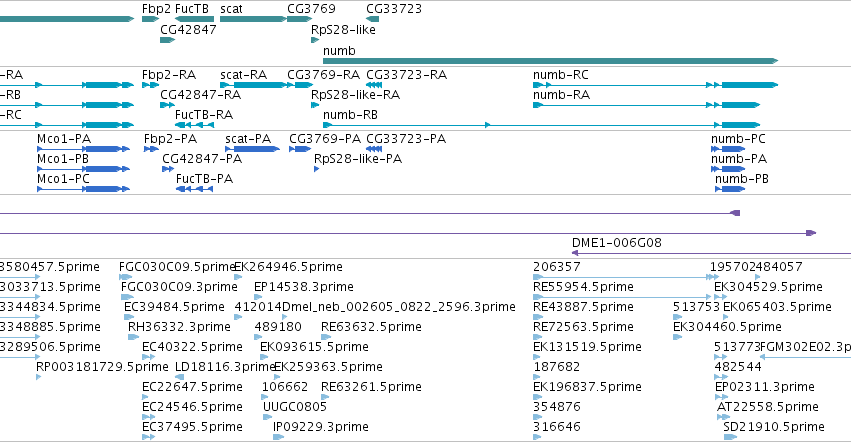This screenshot has width=851, height=442.
Task: Click EST EP14538.3prime
Action: pyautogui.click(x=258, y=297)
